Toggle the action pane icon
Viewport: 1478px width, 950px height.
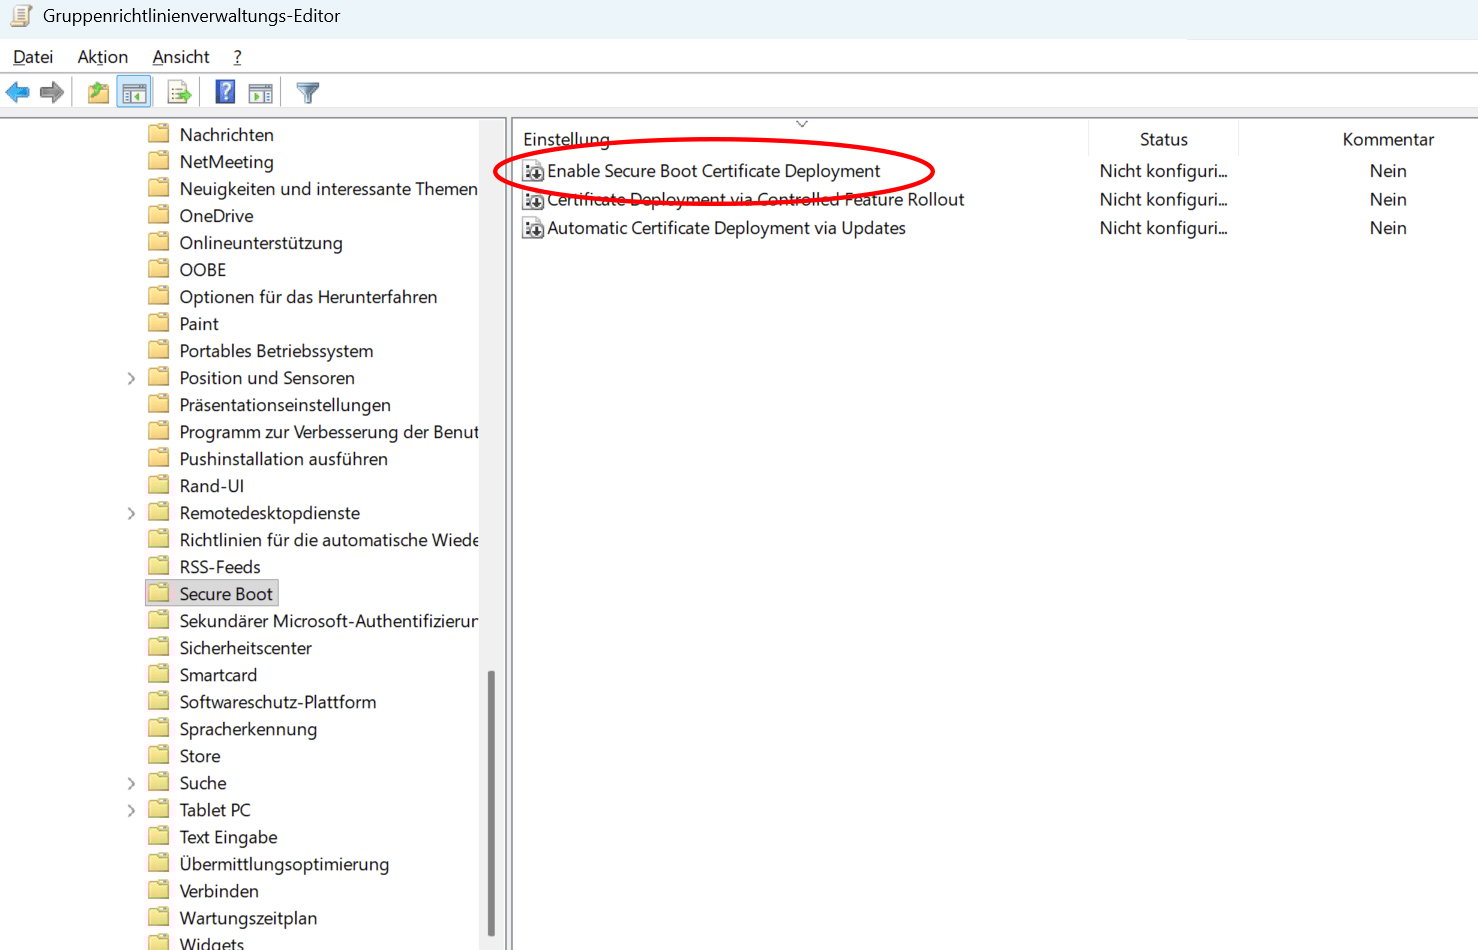[x=260, y=91]
